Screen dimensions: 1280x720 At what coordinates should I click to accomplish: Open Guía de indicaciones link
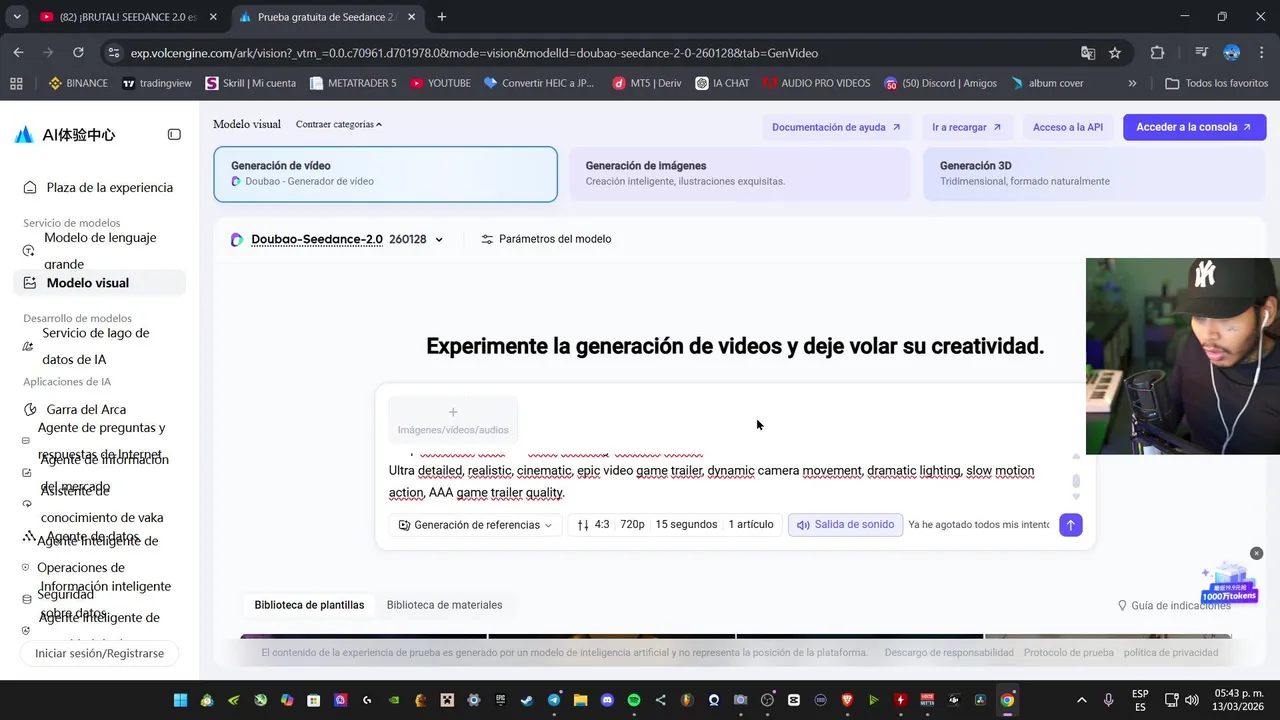tap(1174, 606)
